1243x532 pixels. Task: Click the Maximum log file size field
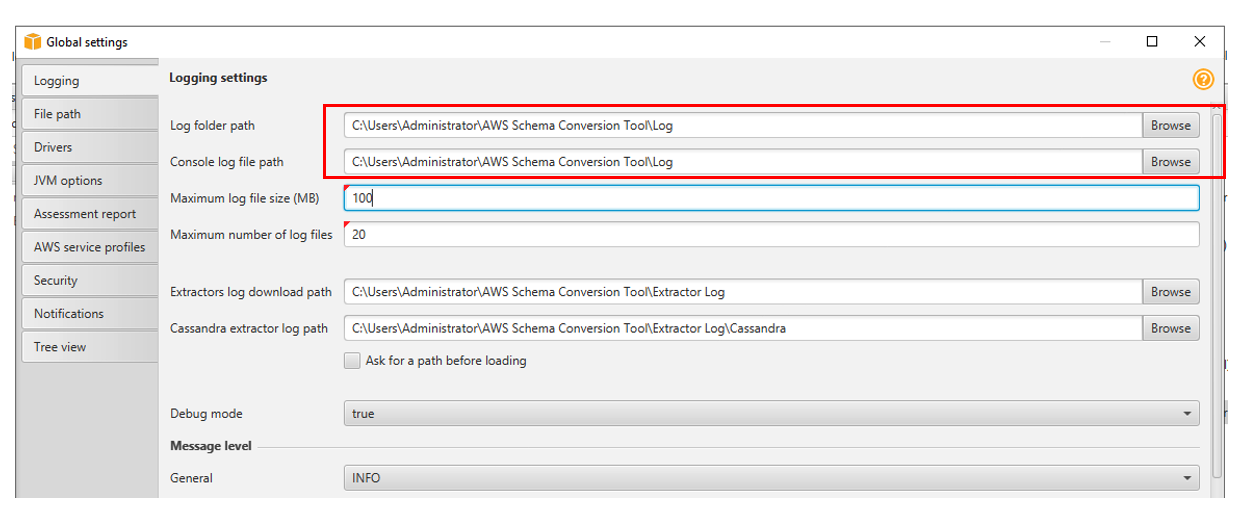(771, 198)
